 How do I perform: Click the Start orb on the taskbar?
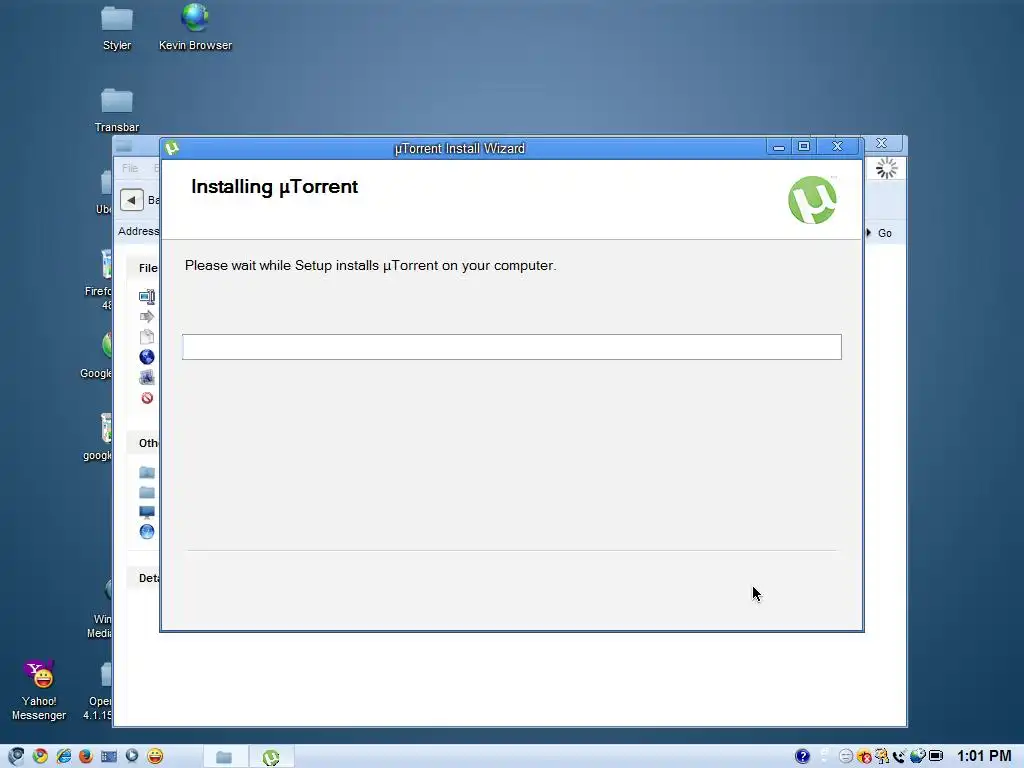tap(16, 756)
